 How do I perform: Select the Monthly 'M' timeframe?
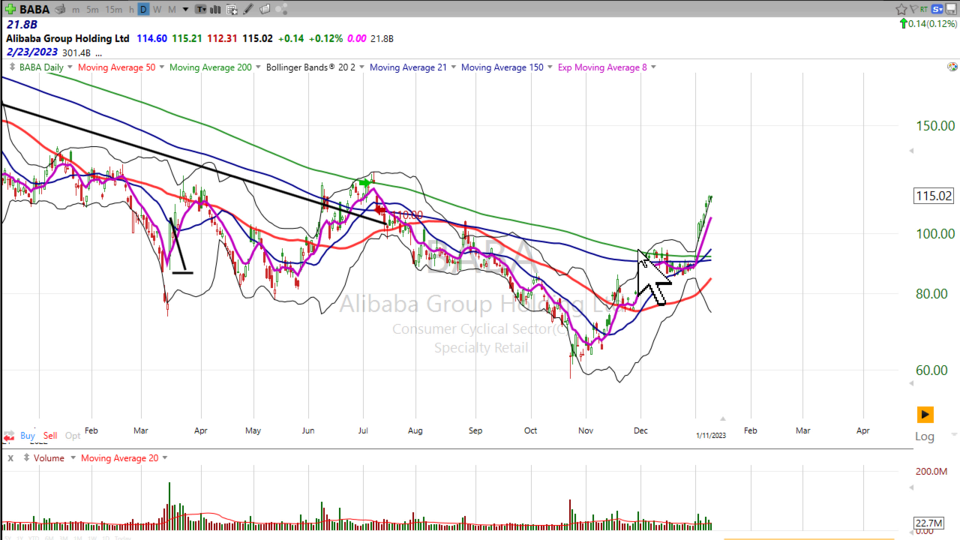pyautogui.click(x=172, y=9)
